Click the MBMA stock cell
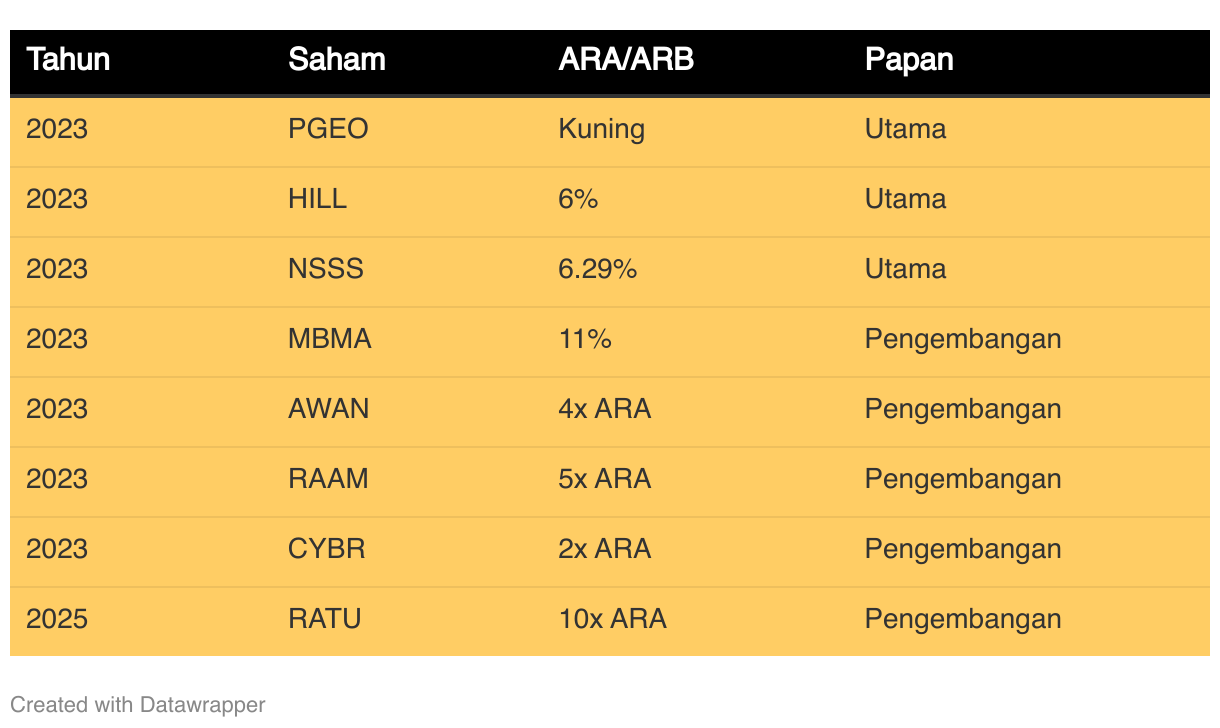Image resolution: width=1220 pixels, height=728 pixels. click(329, 339)
